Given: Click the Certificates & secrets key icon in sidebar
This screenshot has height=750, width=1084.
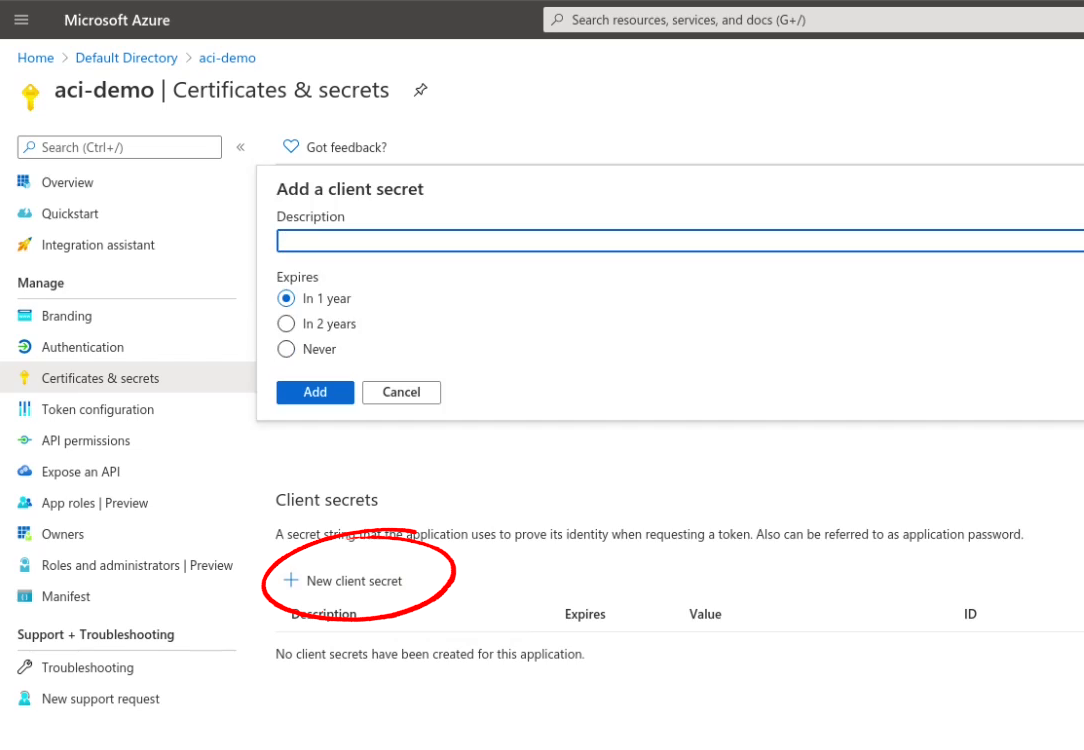Looking at the screenshot, I should click(x=24, y=377).
